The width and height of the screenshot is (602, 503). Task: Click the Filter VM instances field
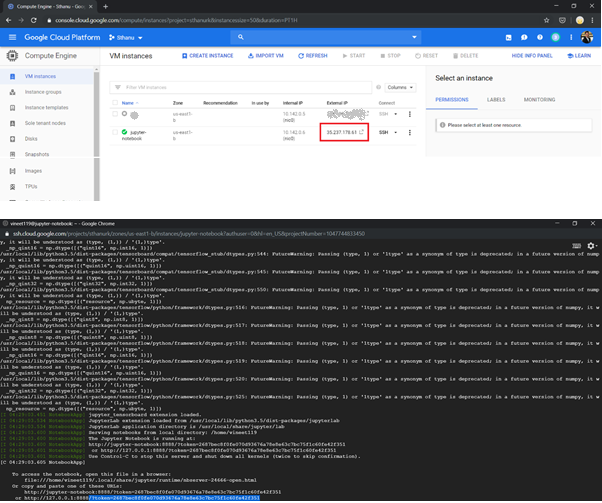(x=241, y=88)
